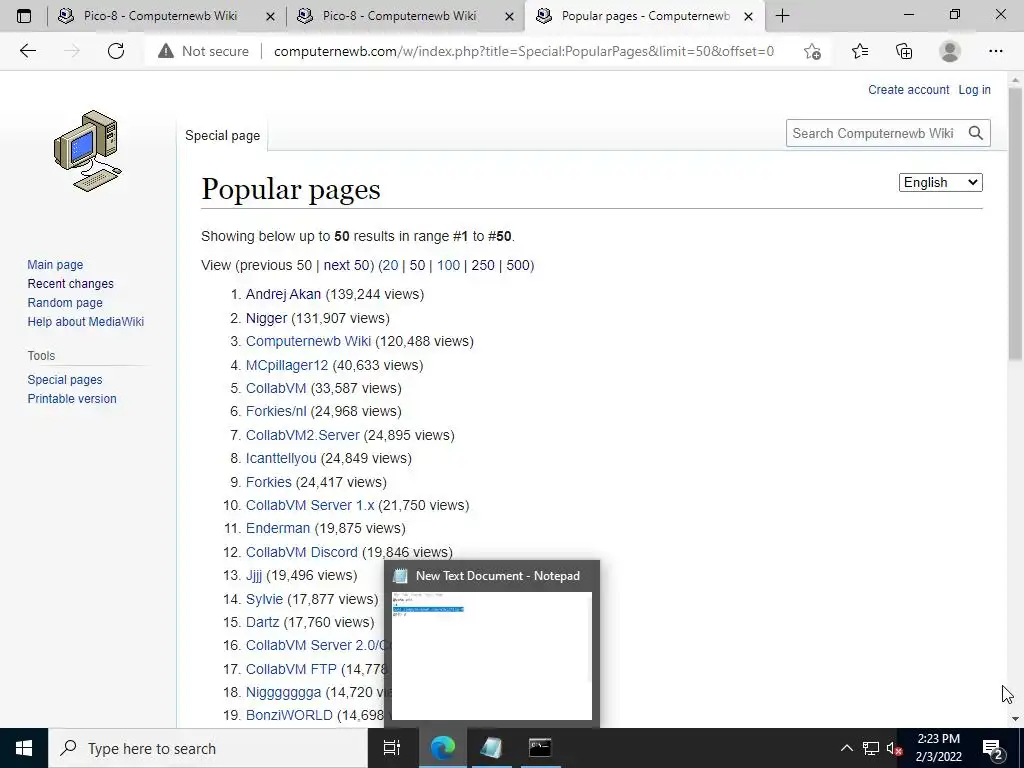Screen dimensions: 1024x768
Task: Open the CollabVM page link
Action: pos(276,388)
